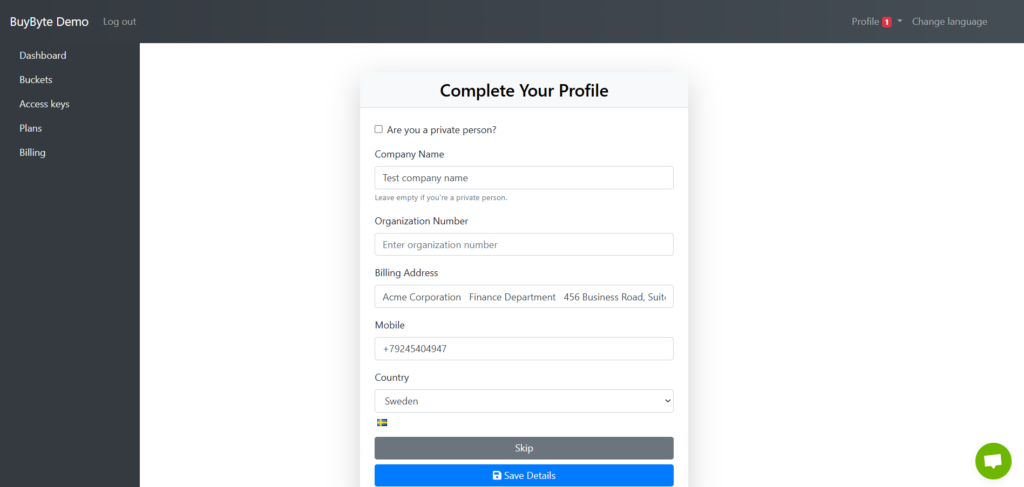
Task: Open the Profile dropdown caret
Action: pos(900,22)
